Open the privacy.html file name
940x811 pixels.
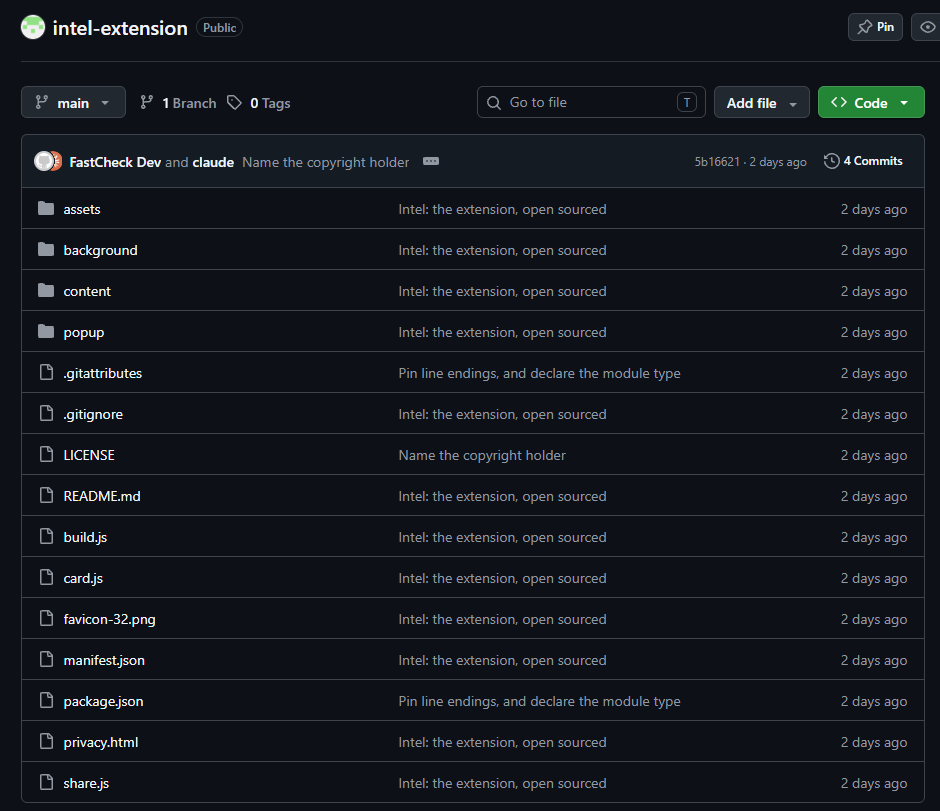point(101,742)
